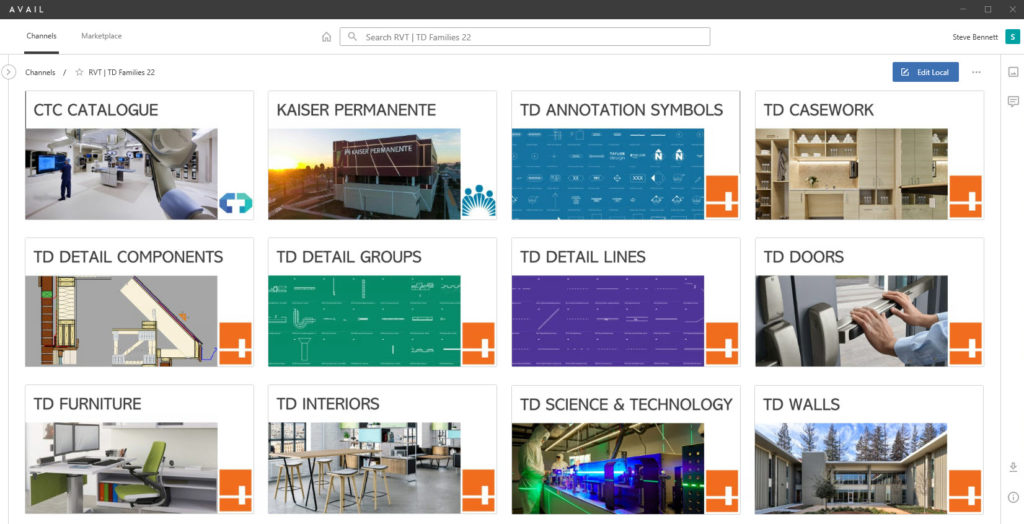Click orange logo on TD Doors card
1024x524 pixels.
pyautogui.click(x=966, y=344)
